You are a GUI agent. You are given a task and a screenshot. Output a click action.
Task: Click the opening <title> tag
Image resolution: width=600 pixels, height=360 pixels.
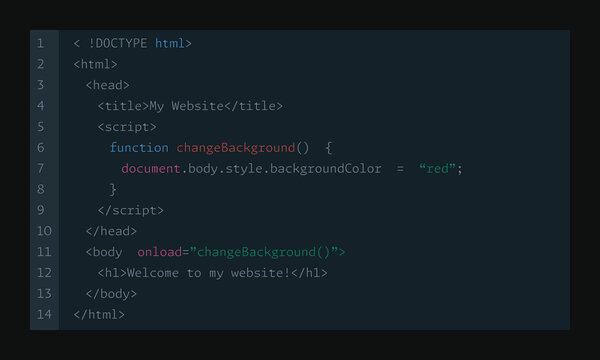pos(123,106)
